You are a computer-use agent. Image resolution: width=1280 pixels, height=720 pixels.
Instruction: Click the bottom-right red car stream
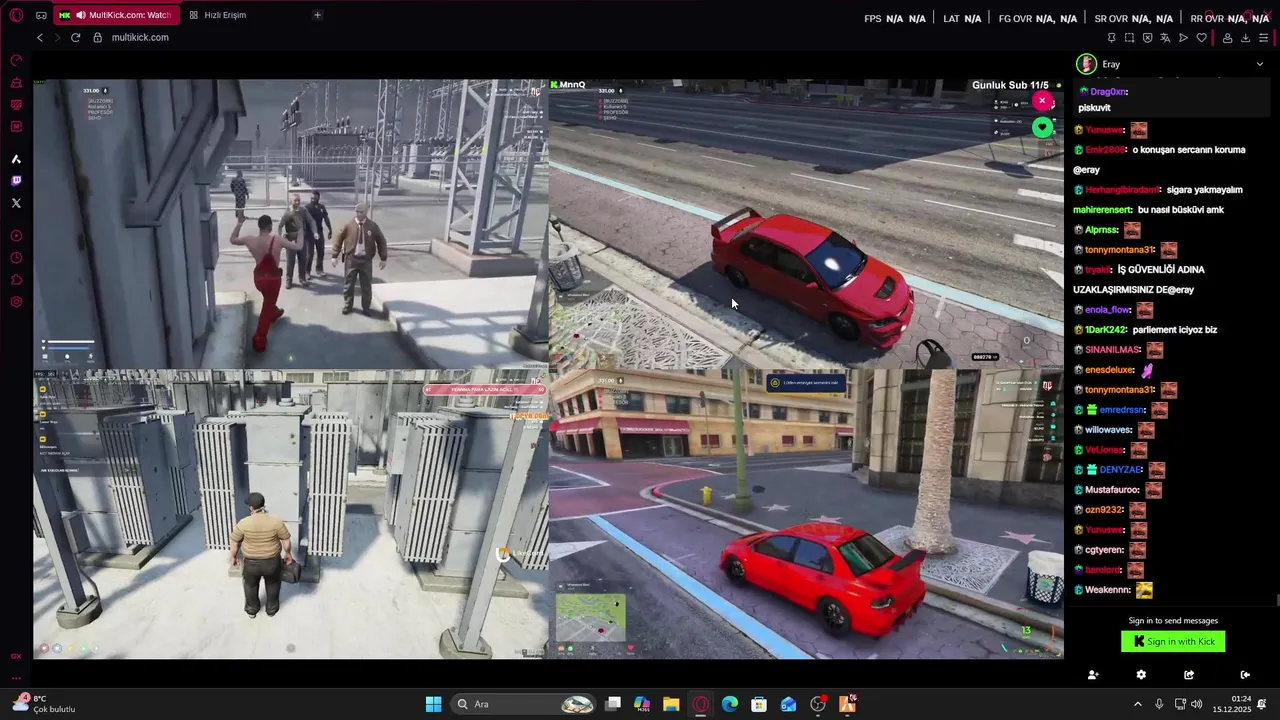pos(806,514)
